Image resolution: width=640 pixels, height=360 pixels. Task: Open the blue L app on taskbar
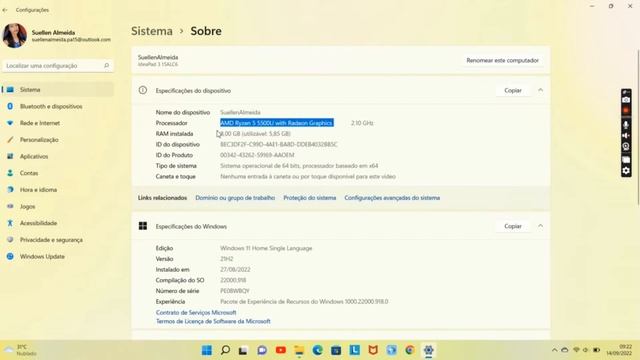point(354,350)
